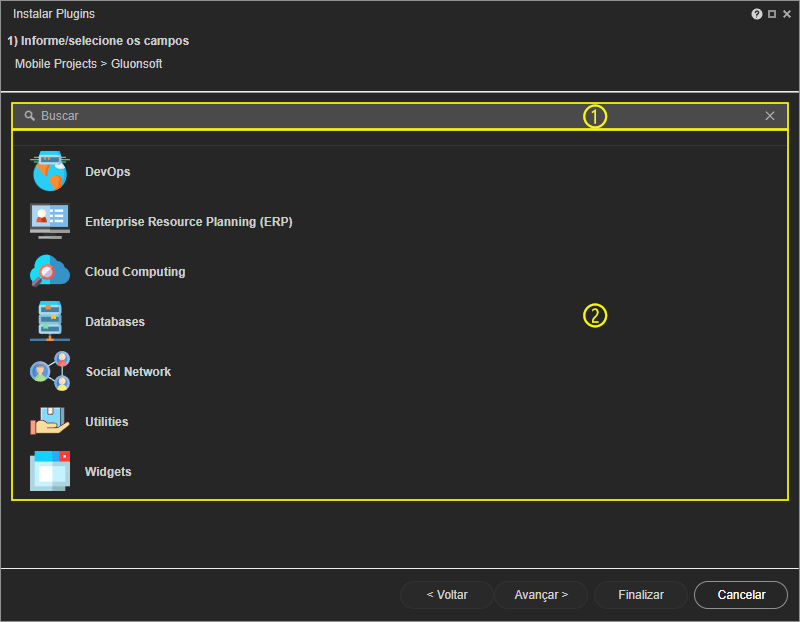Viewport: 800px width, 622px height.
Task: Maximize the Instalar Plugins window
Action: click(772, 14)
